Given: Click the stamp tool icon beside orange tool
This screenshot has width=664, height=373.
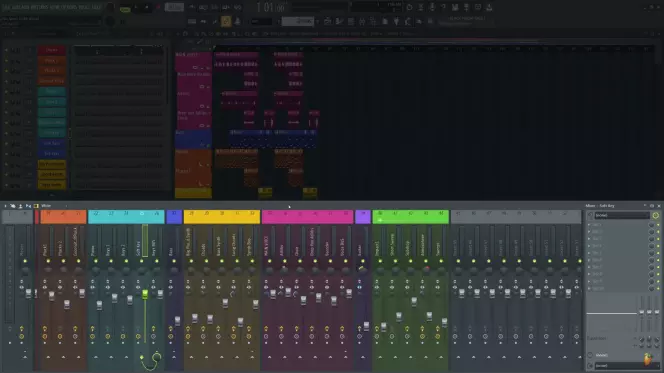Looking at the screenshot, I should tap(237, 21).
